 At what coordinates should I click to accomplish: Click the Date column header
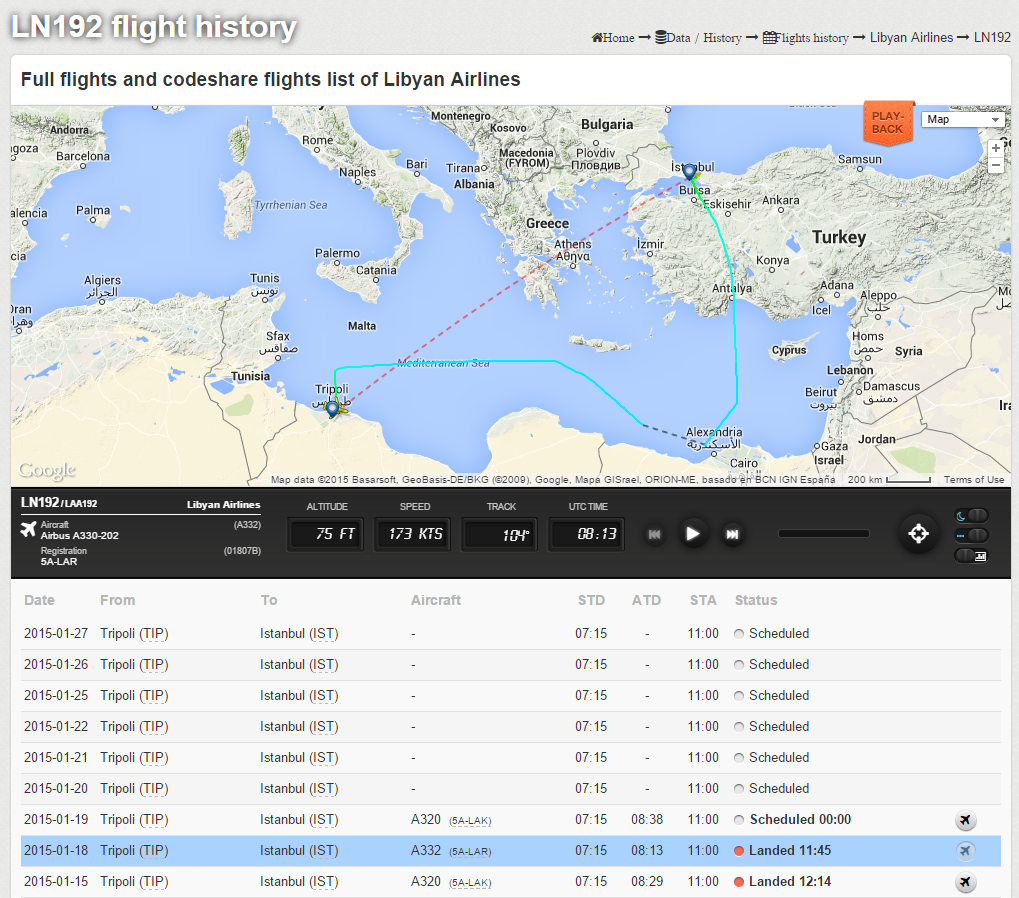(x=39, y=600)
